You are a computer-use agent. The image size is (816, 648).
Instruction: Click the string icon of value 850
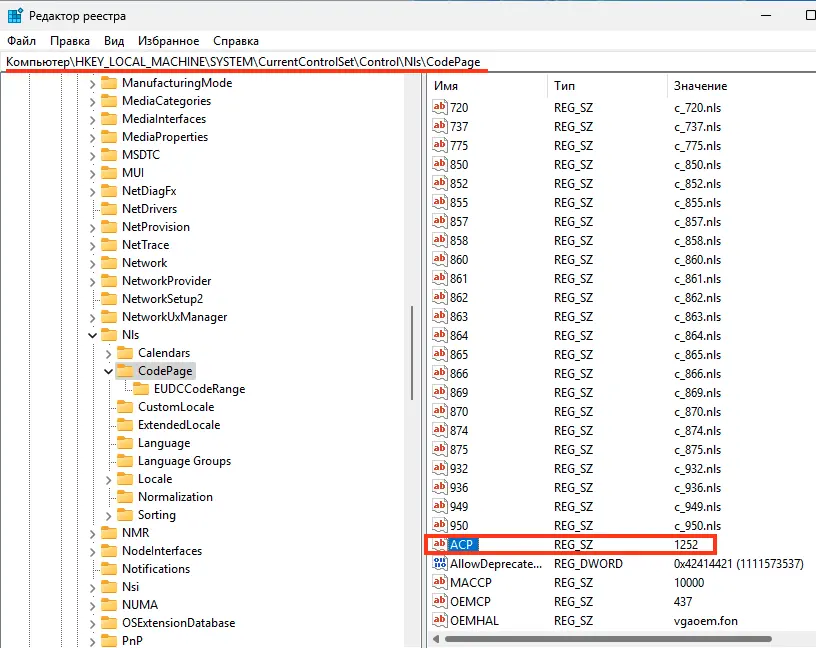[x=440, y=164]
